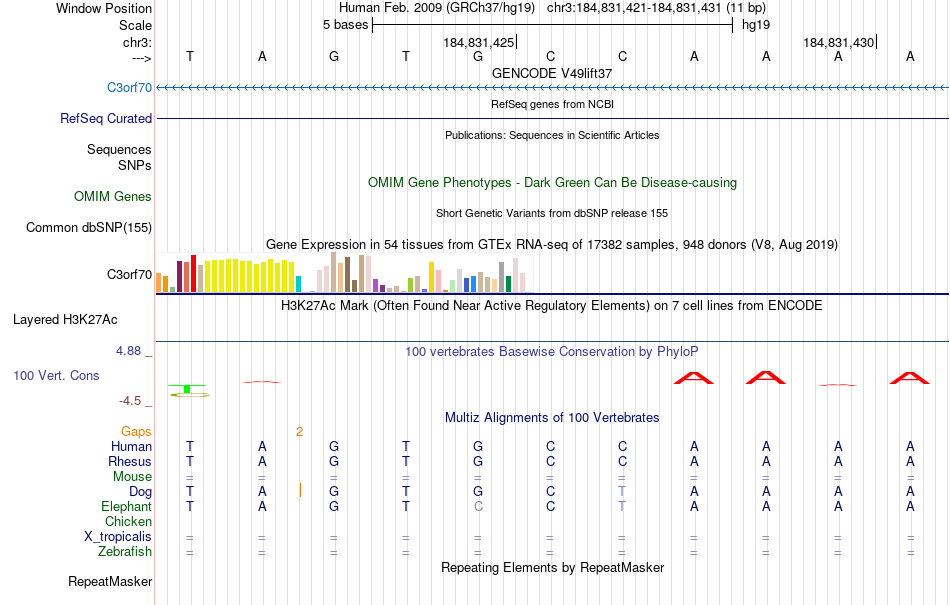Click the RepeatMasker track label

(x=110, y=582)
